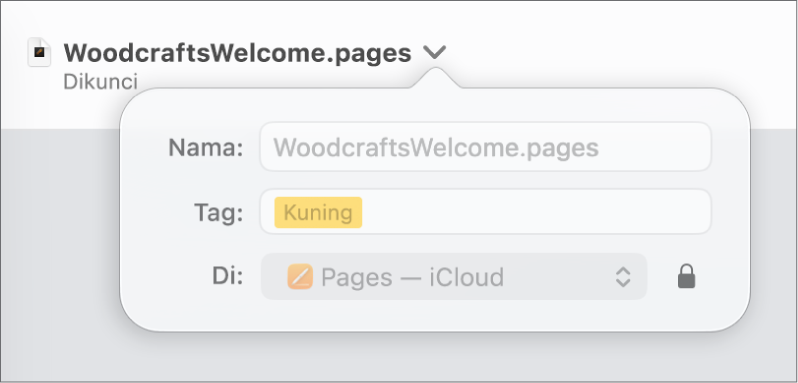Screen dimensions: 798x383
Task: Click the Pages app icon in the location menu
Action: [x=300, y=277]
